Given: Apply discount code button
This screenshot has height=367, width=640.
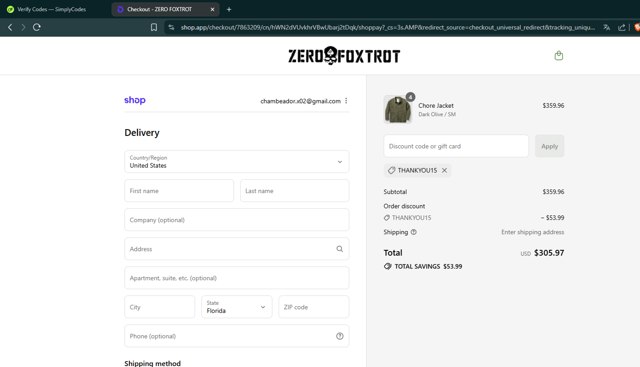Looking at the screenshot, I should tap(549, 146).
